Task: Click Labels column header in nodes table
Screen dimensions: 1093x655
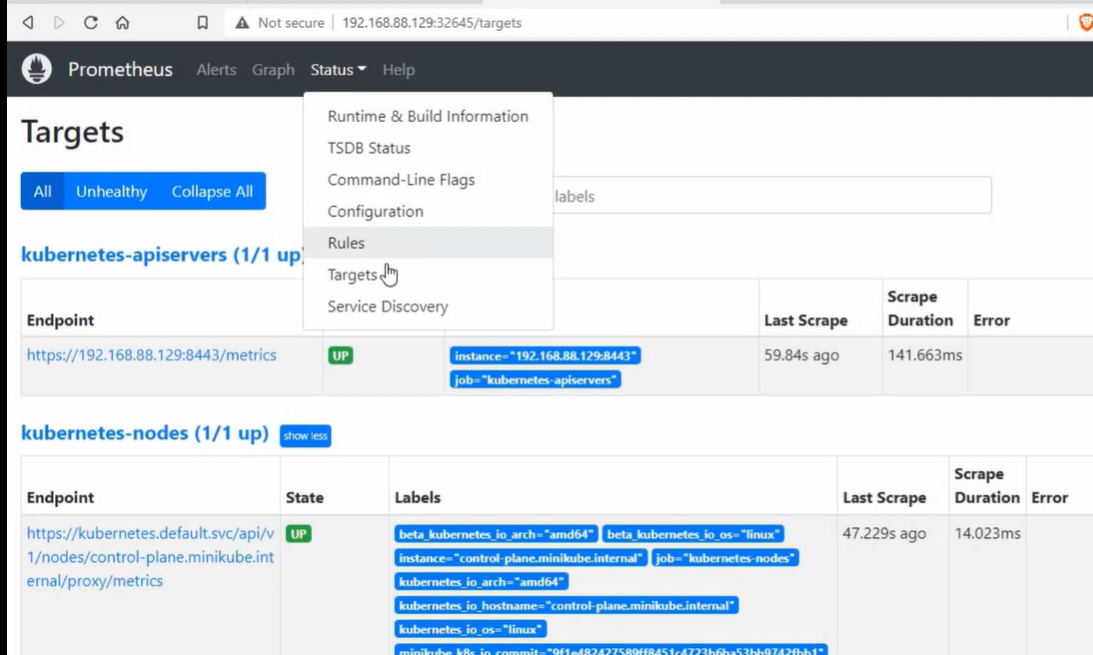Action: (418, 498)
